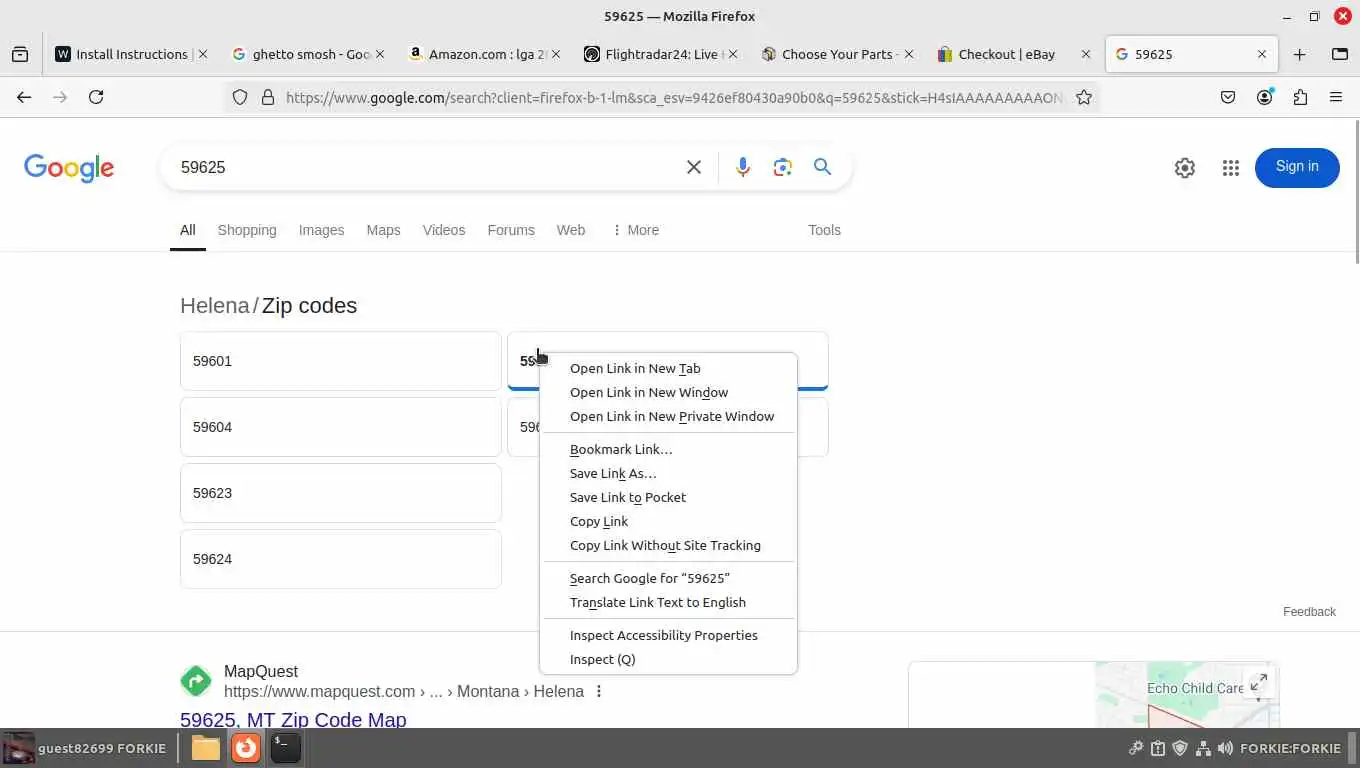This screenshot has width=1360, height=768.
Task: Open the Firefox View icon at tab strip start
Action: coord(20,54)
